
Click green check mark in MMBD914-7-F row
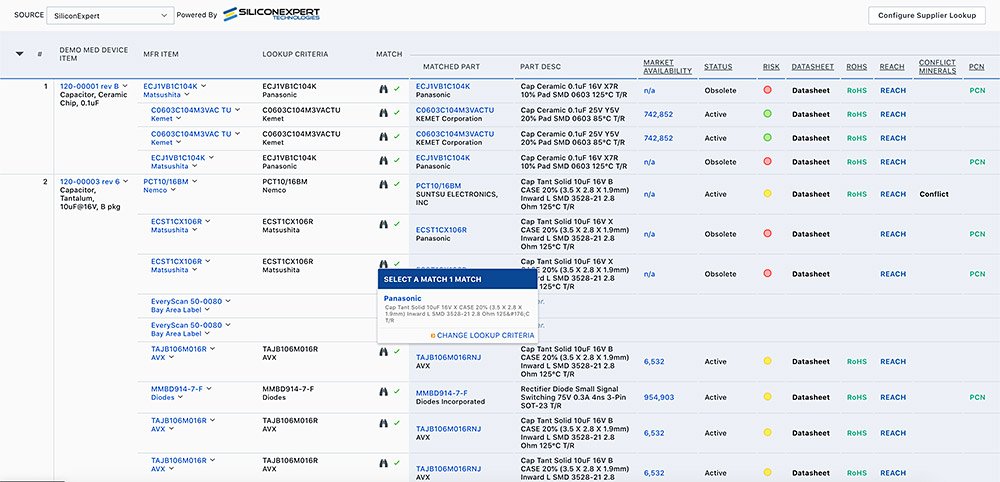coord(397,391)
